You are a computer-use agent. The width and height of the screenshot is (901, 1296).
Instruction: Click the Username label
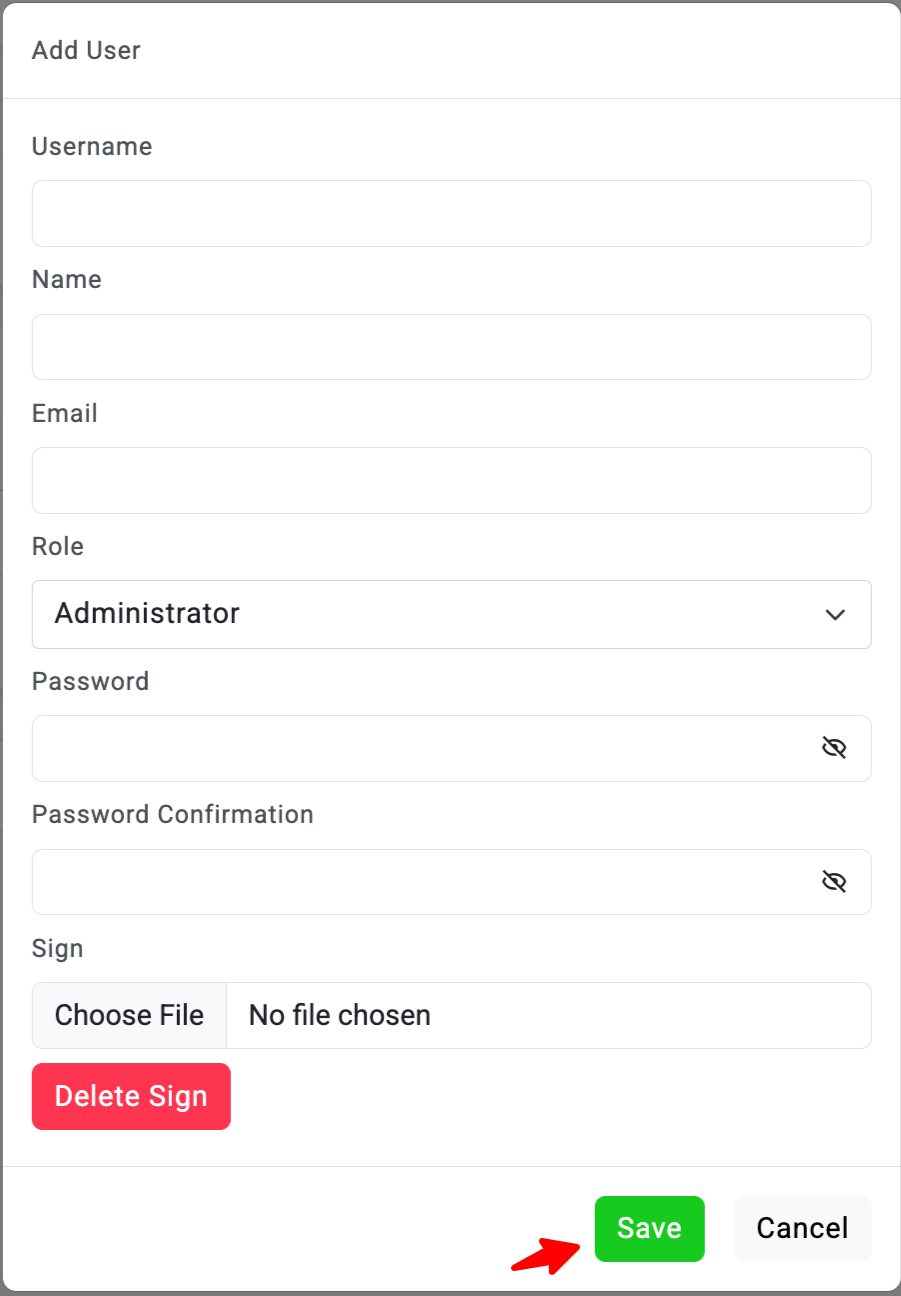[x=92, y=146]
